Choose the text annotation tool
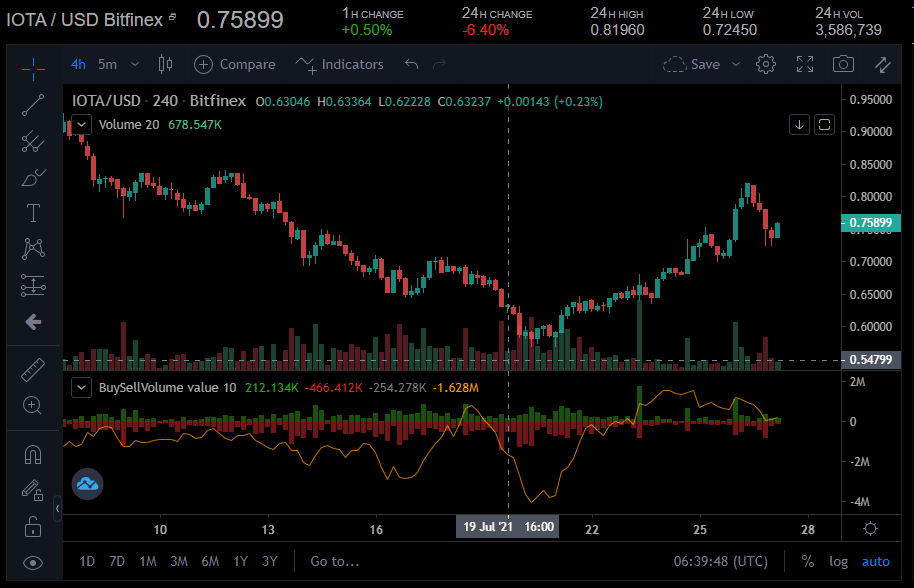The width and height of the screenshot is (914, 588). click(x=33, y=213)
